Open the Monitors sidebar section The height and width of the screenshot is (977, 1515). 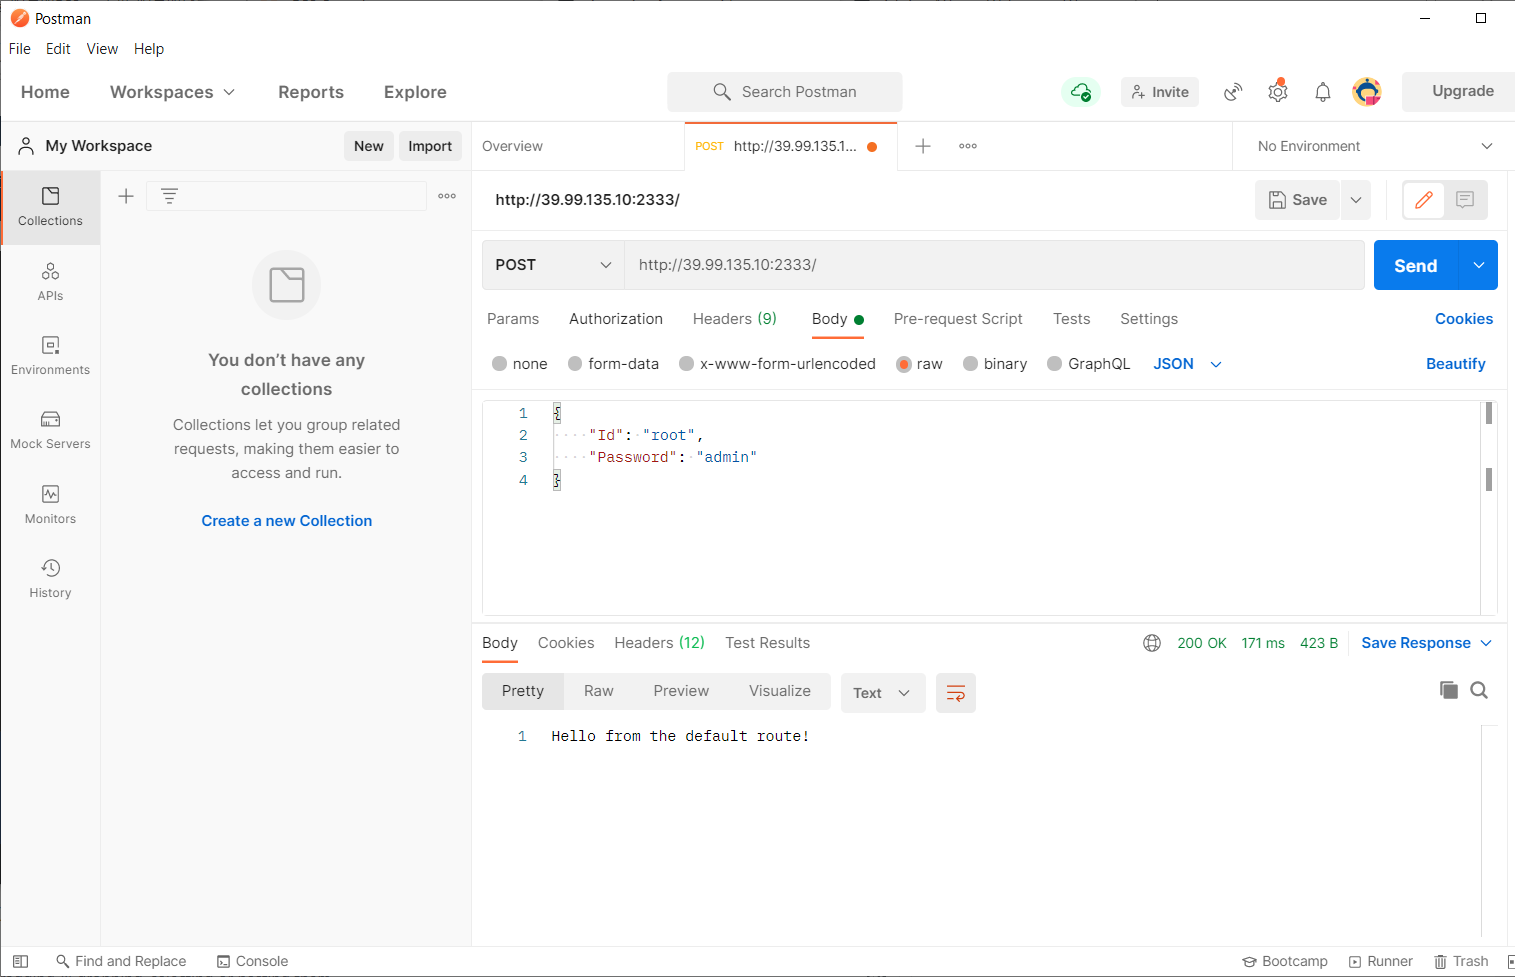click(50, 505)
